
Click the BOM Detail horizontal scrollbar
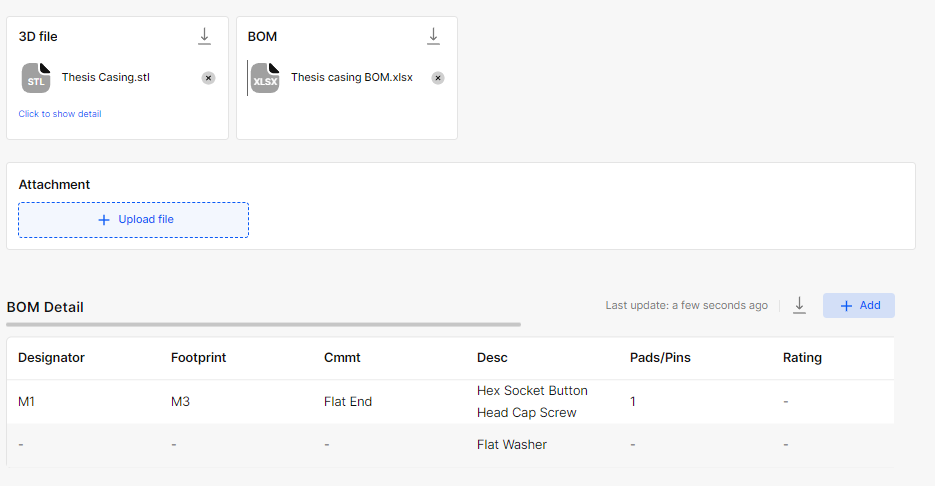264,324
